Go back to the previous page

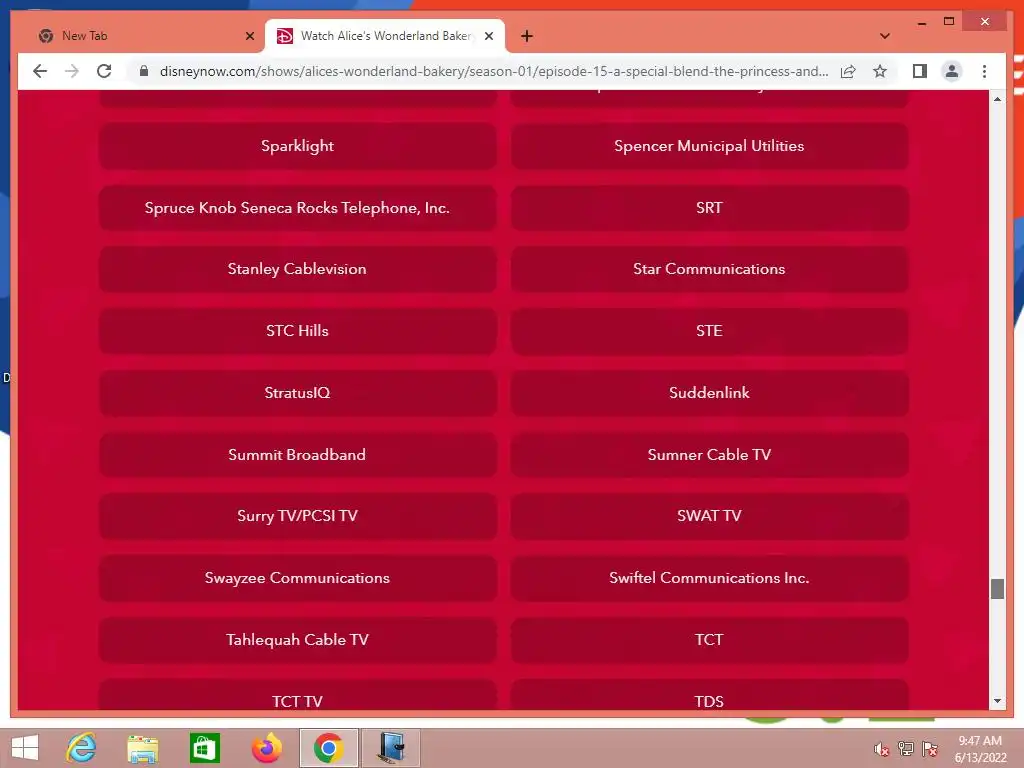coord(40,71)
